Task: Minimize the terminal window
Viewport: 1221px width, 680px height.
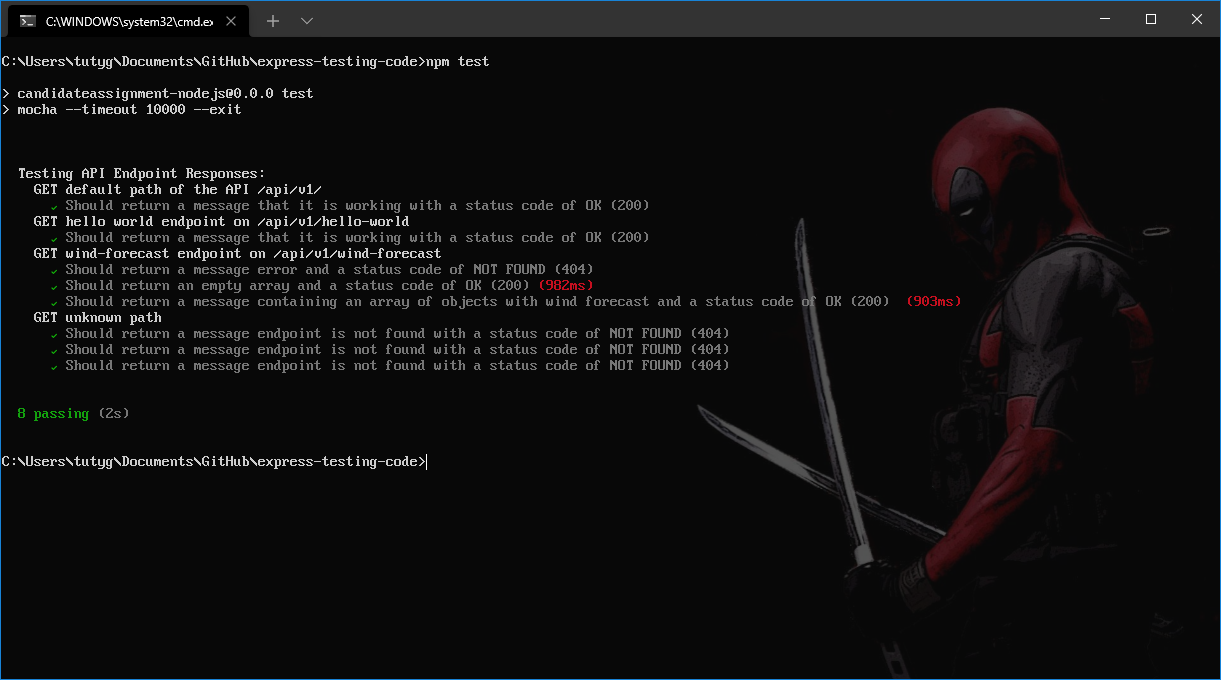Action: pos(1105,19)
